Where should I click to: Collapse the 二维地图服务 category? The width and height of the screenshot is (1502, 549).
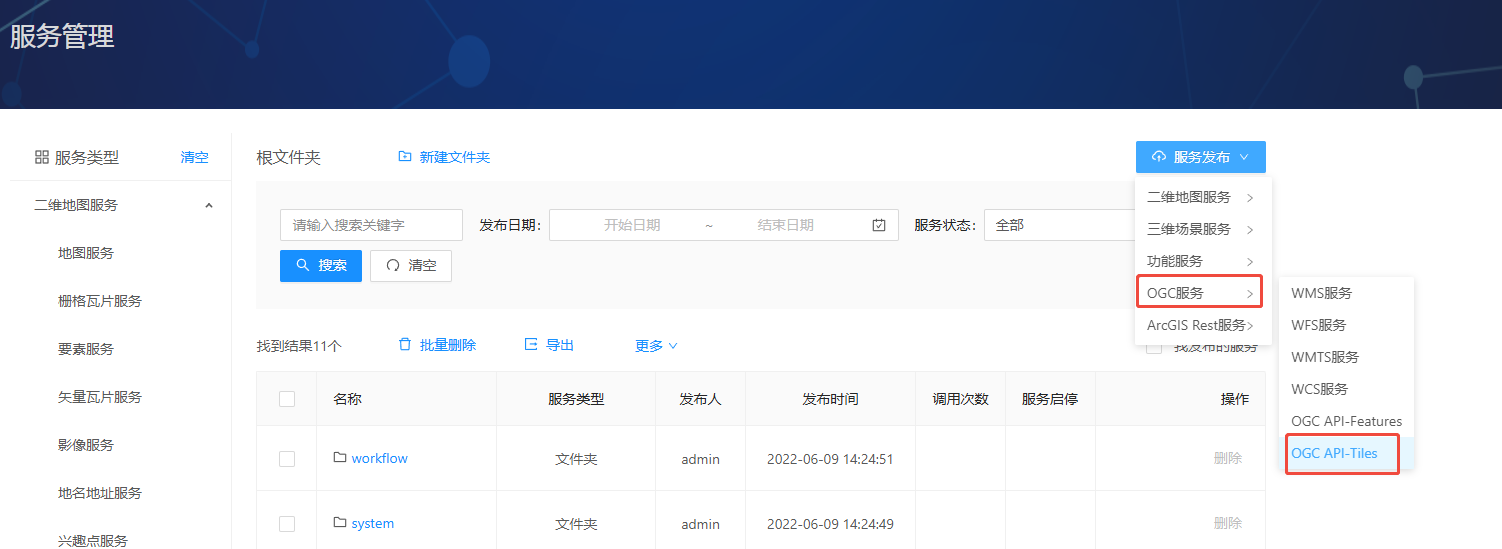209,205
